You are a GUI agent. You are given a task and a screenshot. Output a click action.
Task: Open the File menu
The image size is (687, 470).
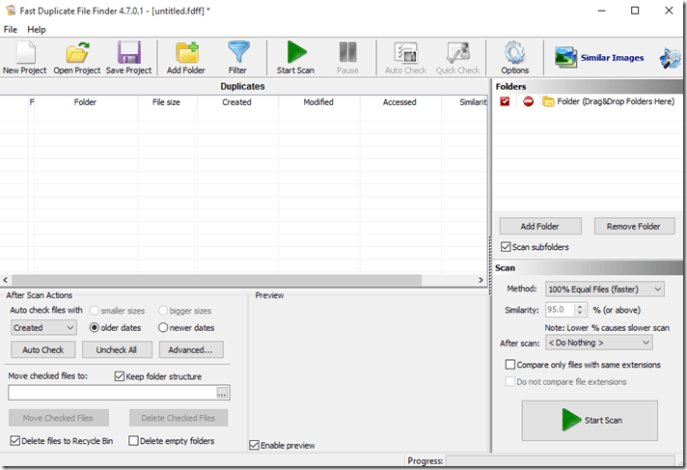click(x=11, y=29)
